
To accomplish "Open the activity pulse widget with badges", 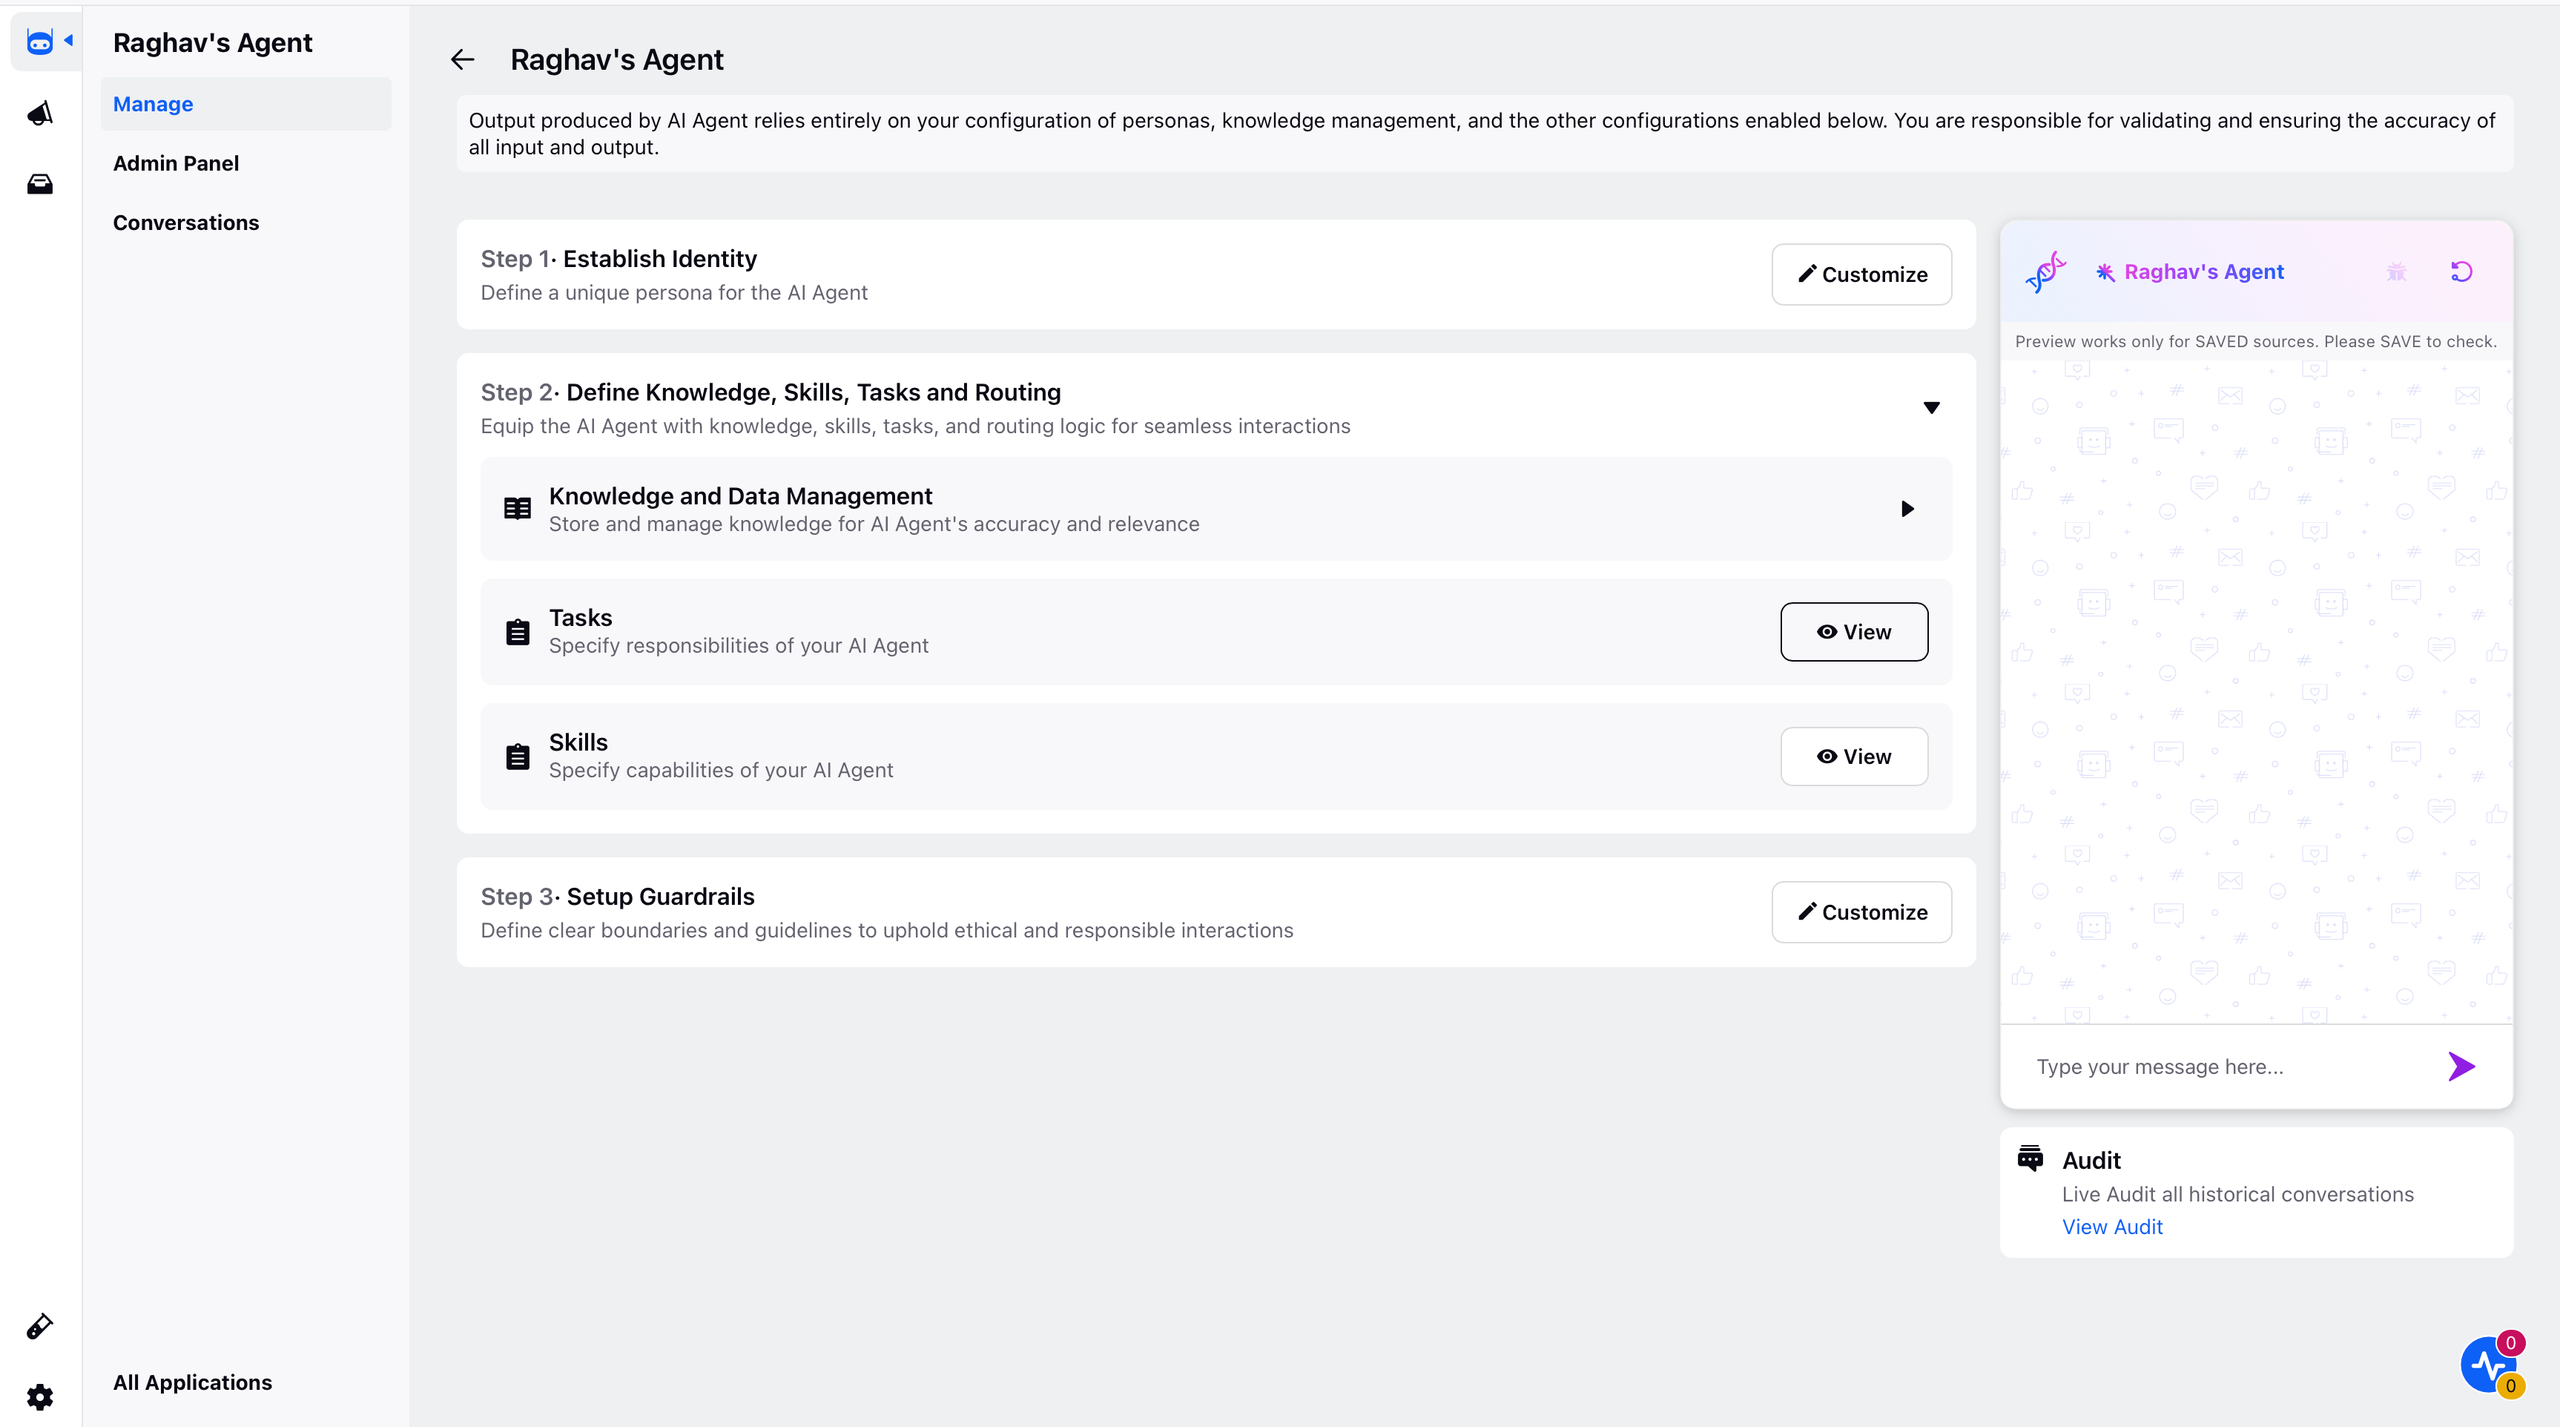I will click(2490, 1365).
